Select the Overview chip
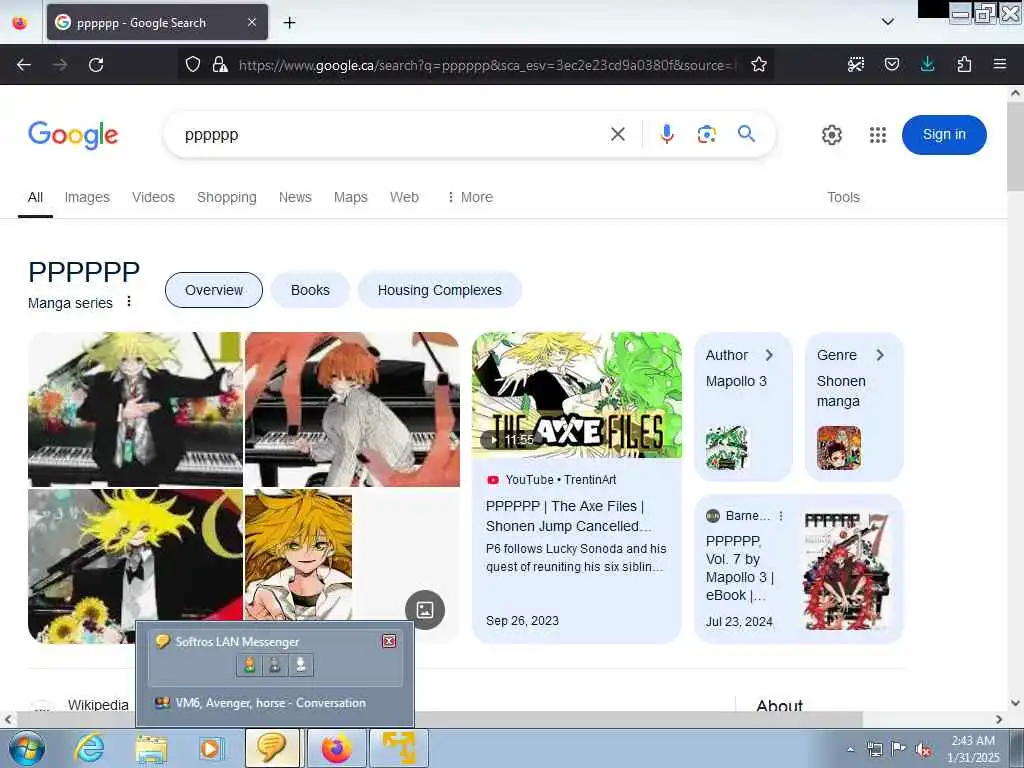1024x768 pixels. [x=214, y=290]
